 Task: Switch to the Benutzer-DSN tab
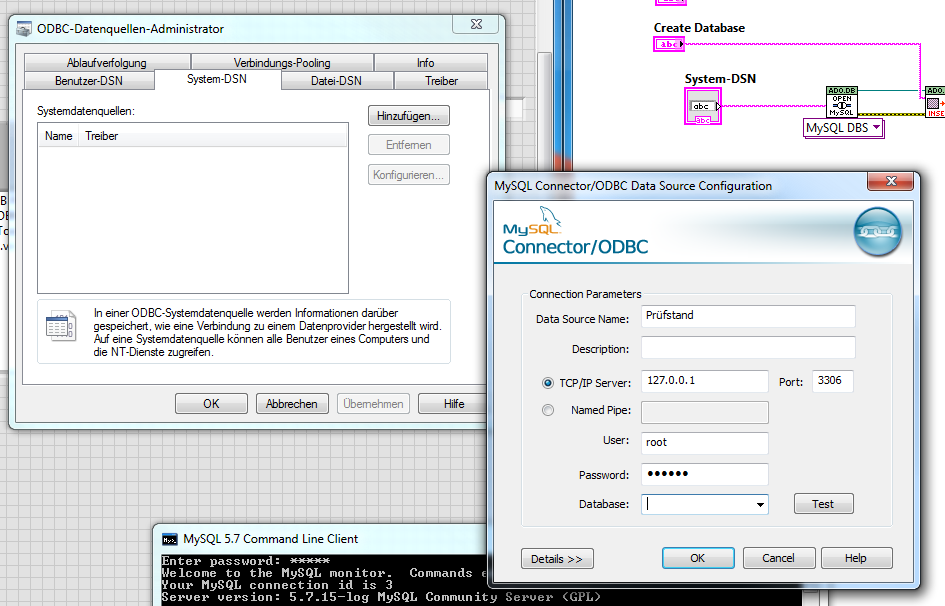tap(89, 81)
